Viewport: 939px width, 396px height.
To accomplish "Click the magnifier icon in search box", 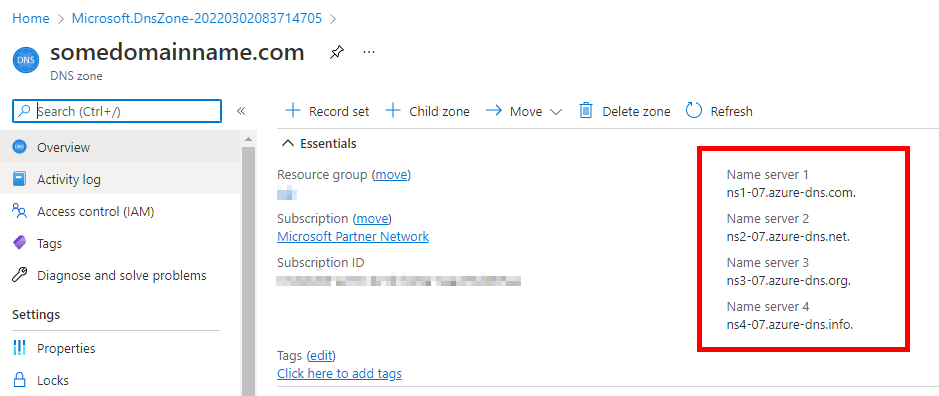I will tap(24, 111).
